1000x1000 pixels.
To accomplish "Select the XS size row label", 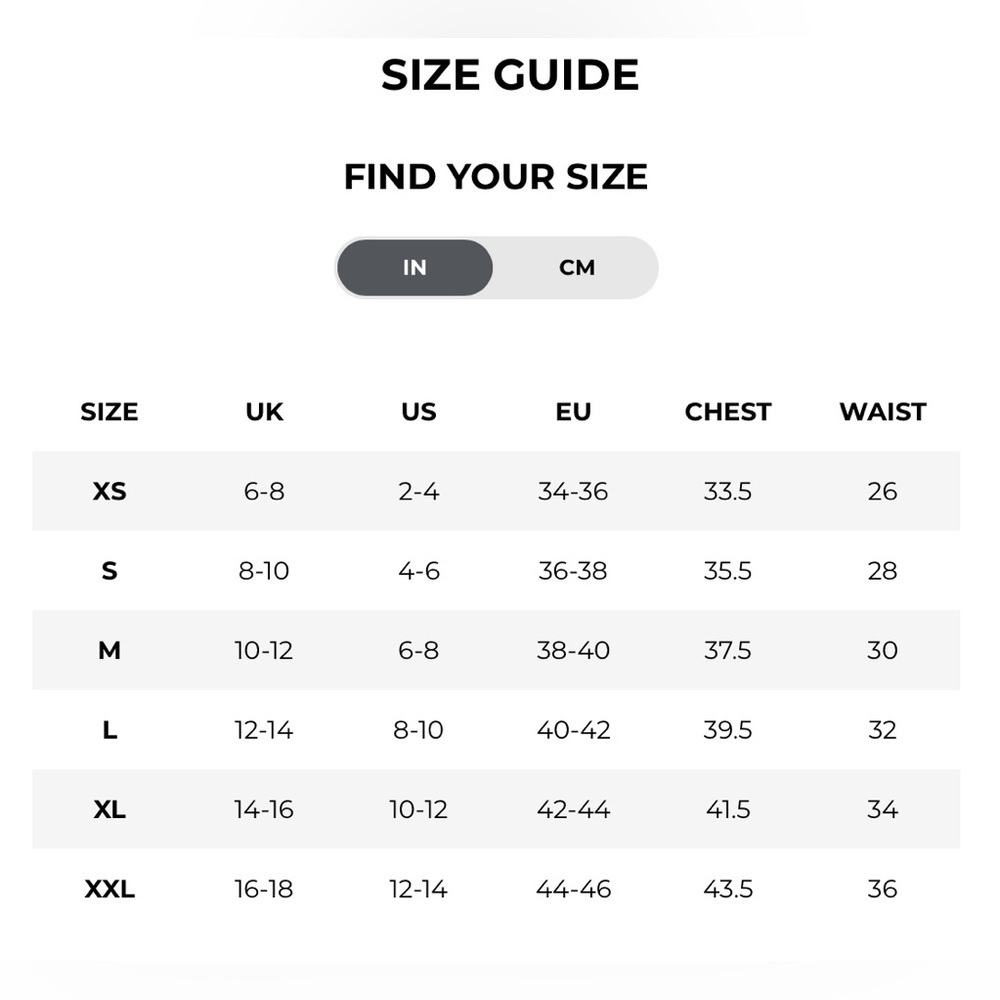I will 109,491.
